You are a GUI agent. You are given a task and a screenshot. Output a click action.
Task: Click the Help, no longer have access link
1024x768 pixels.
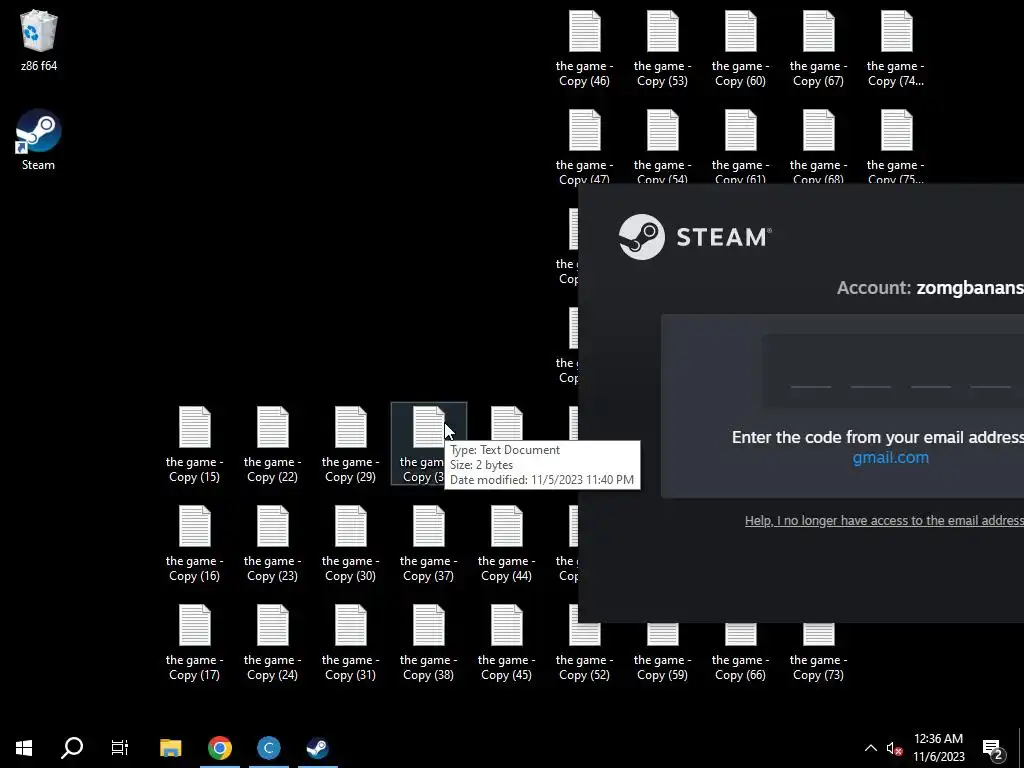[884, 520]
